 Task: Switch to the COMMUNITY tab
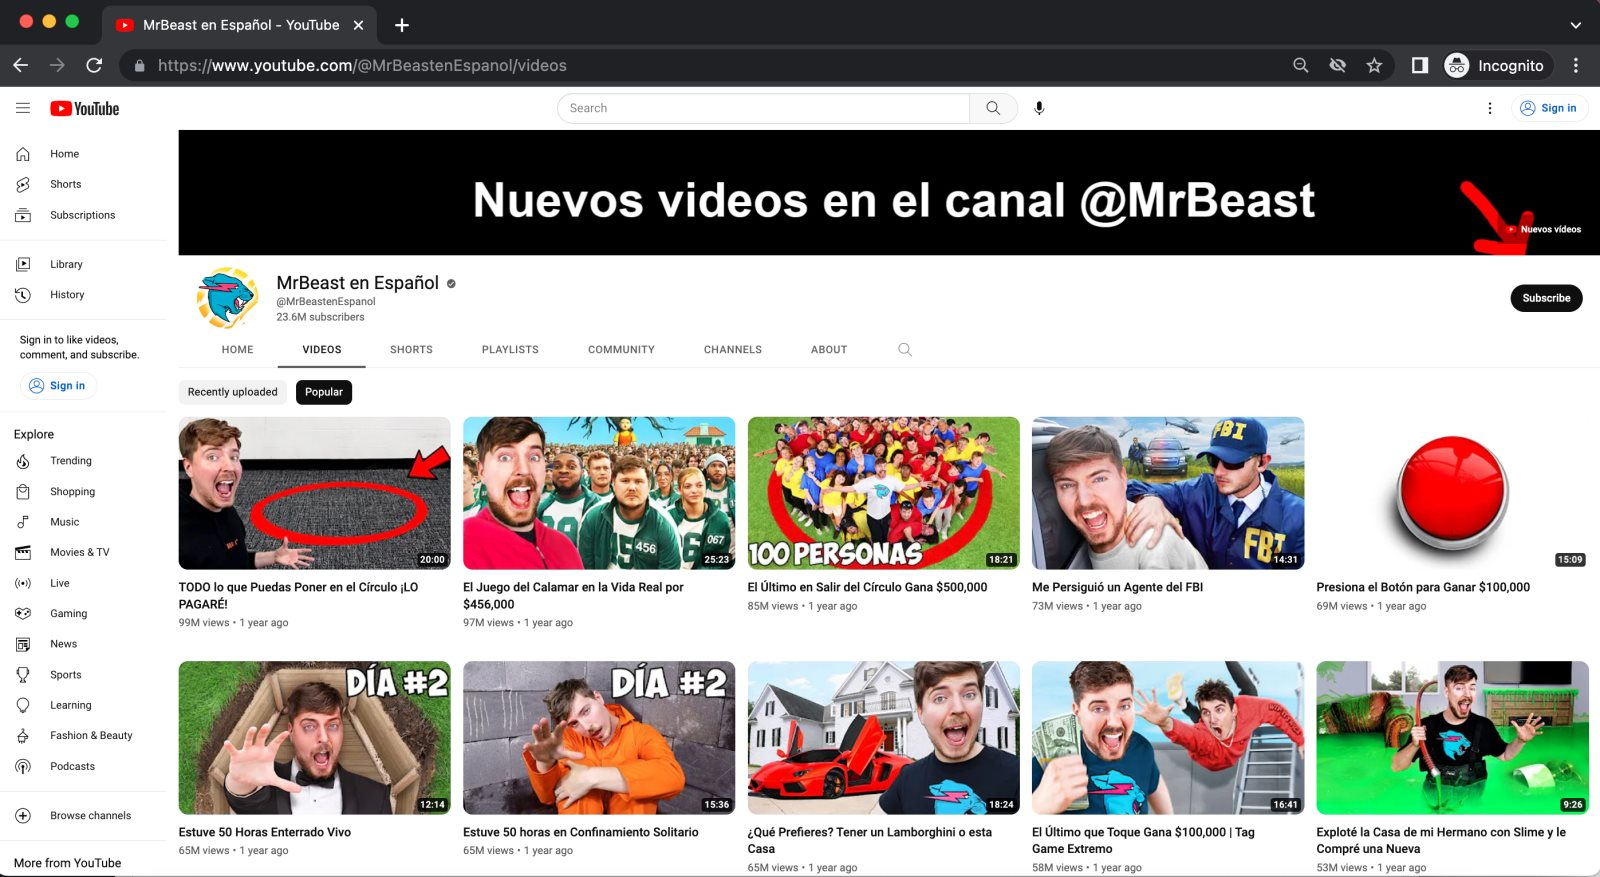[x=621, y=350]
